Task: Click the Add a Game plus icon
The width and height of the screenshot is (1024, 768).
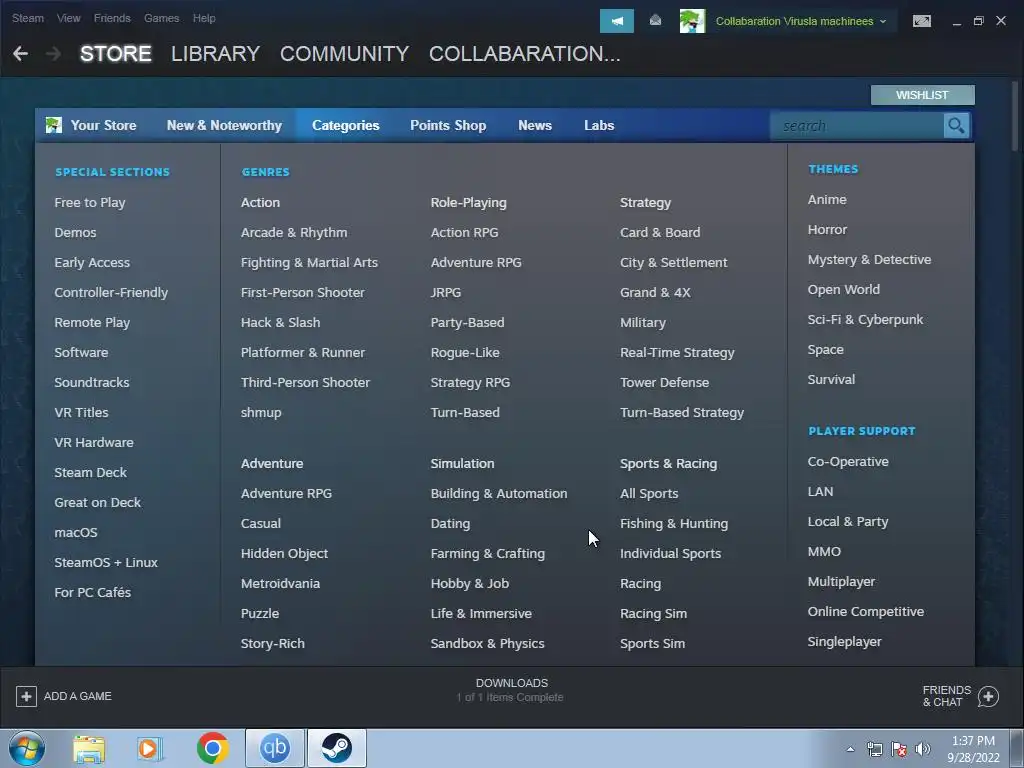Action: (26, 696)
